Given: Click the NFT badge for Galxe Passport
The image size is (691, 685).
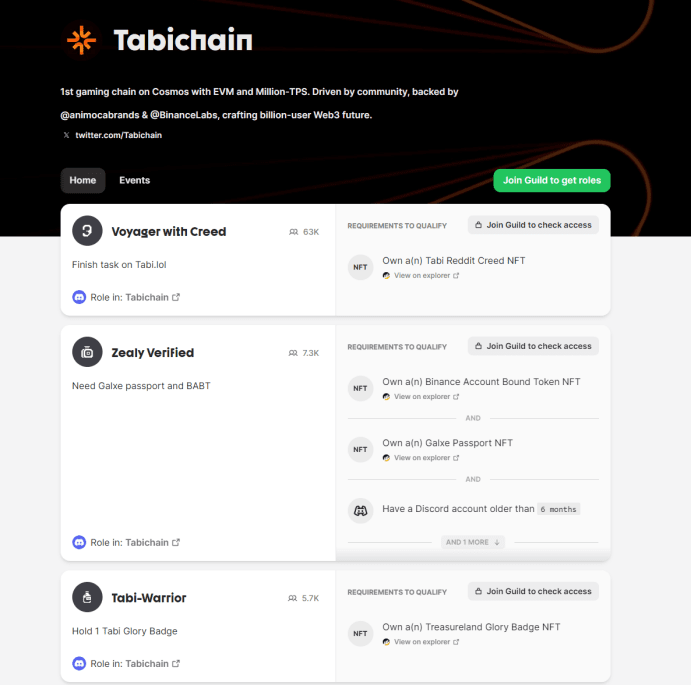Looking at the screenshot, I should coord(360,449).
